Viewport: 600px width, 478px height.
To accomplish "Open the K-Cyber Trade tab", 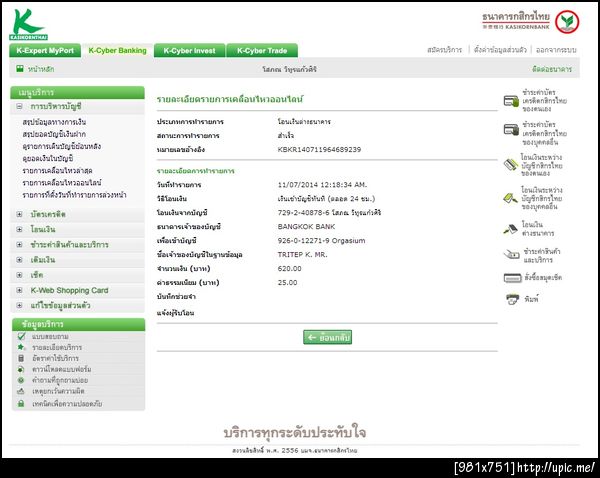I will 262,51.
